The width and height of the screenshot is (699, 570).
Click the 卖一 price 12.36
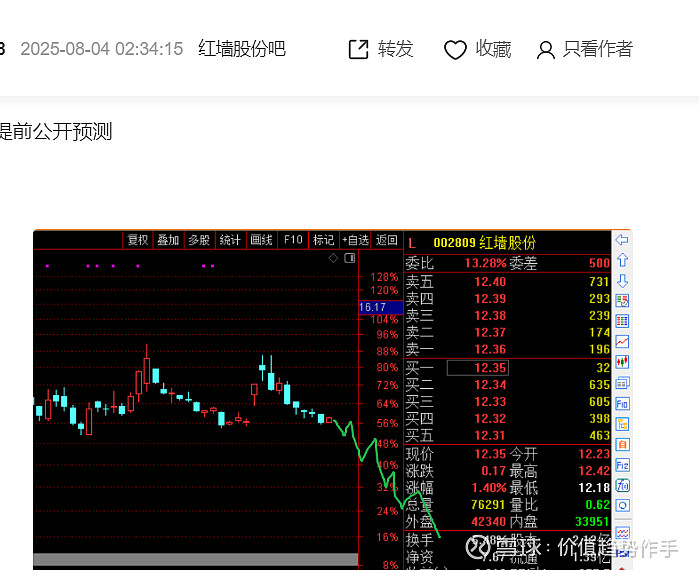coord(490,349)
